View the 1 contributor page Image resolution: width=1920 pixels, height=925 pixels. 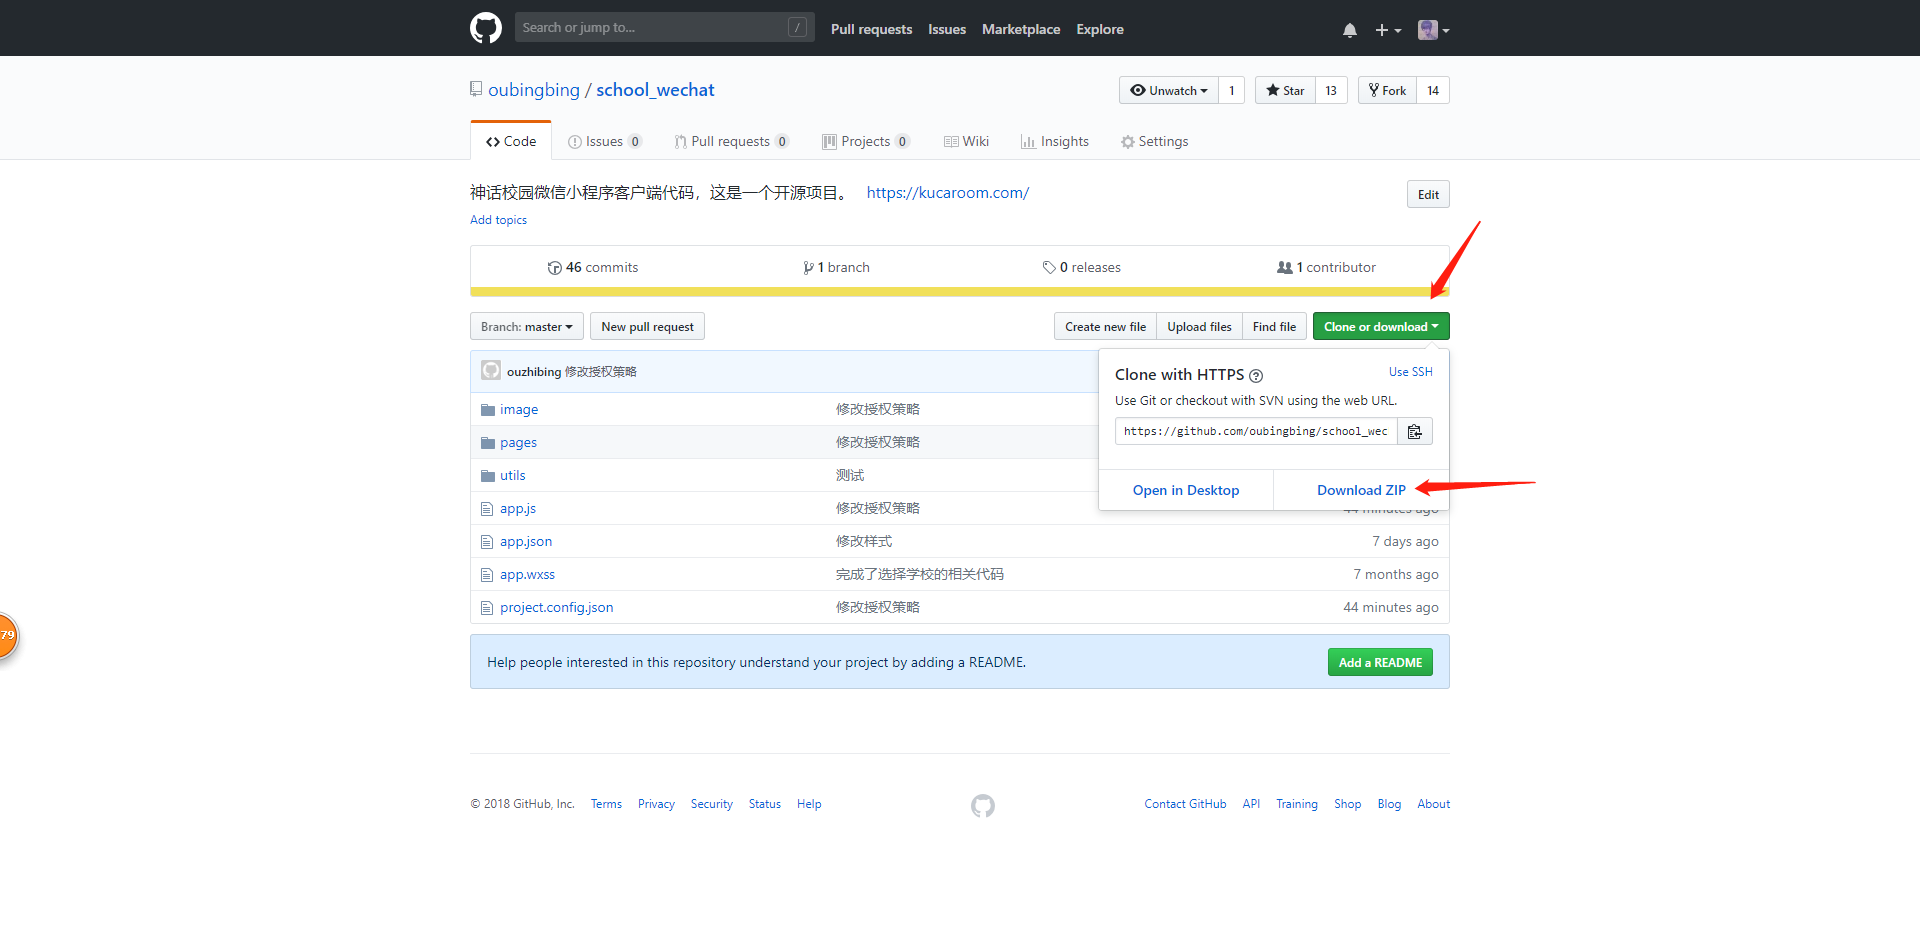click(x=1327, y=267)
